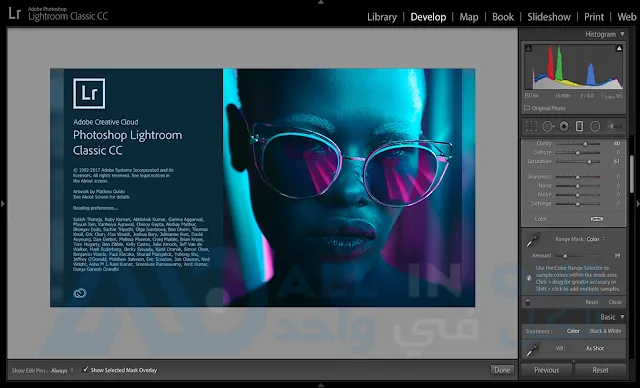The image size is (640, 388).
Task: Click the Defringe slider handle
Action: [578, 204]
